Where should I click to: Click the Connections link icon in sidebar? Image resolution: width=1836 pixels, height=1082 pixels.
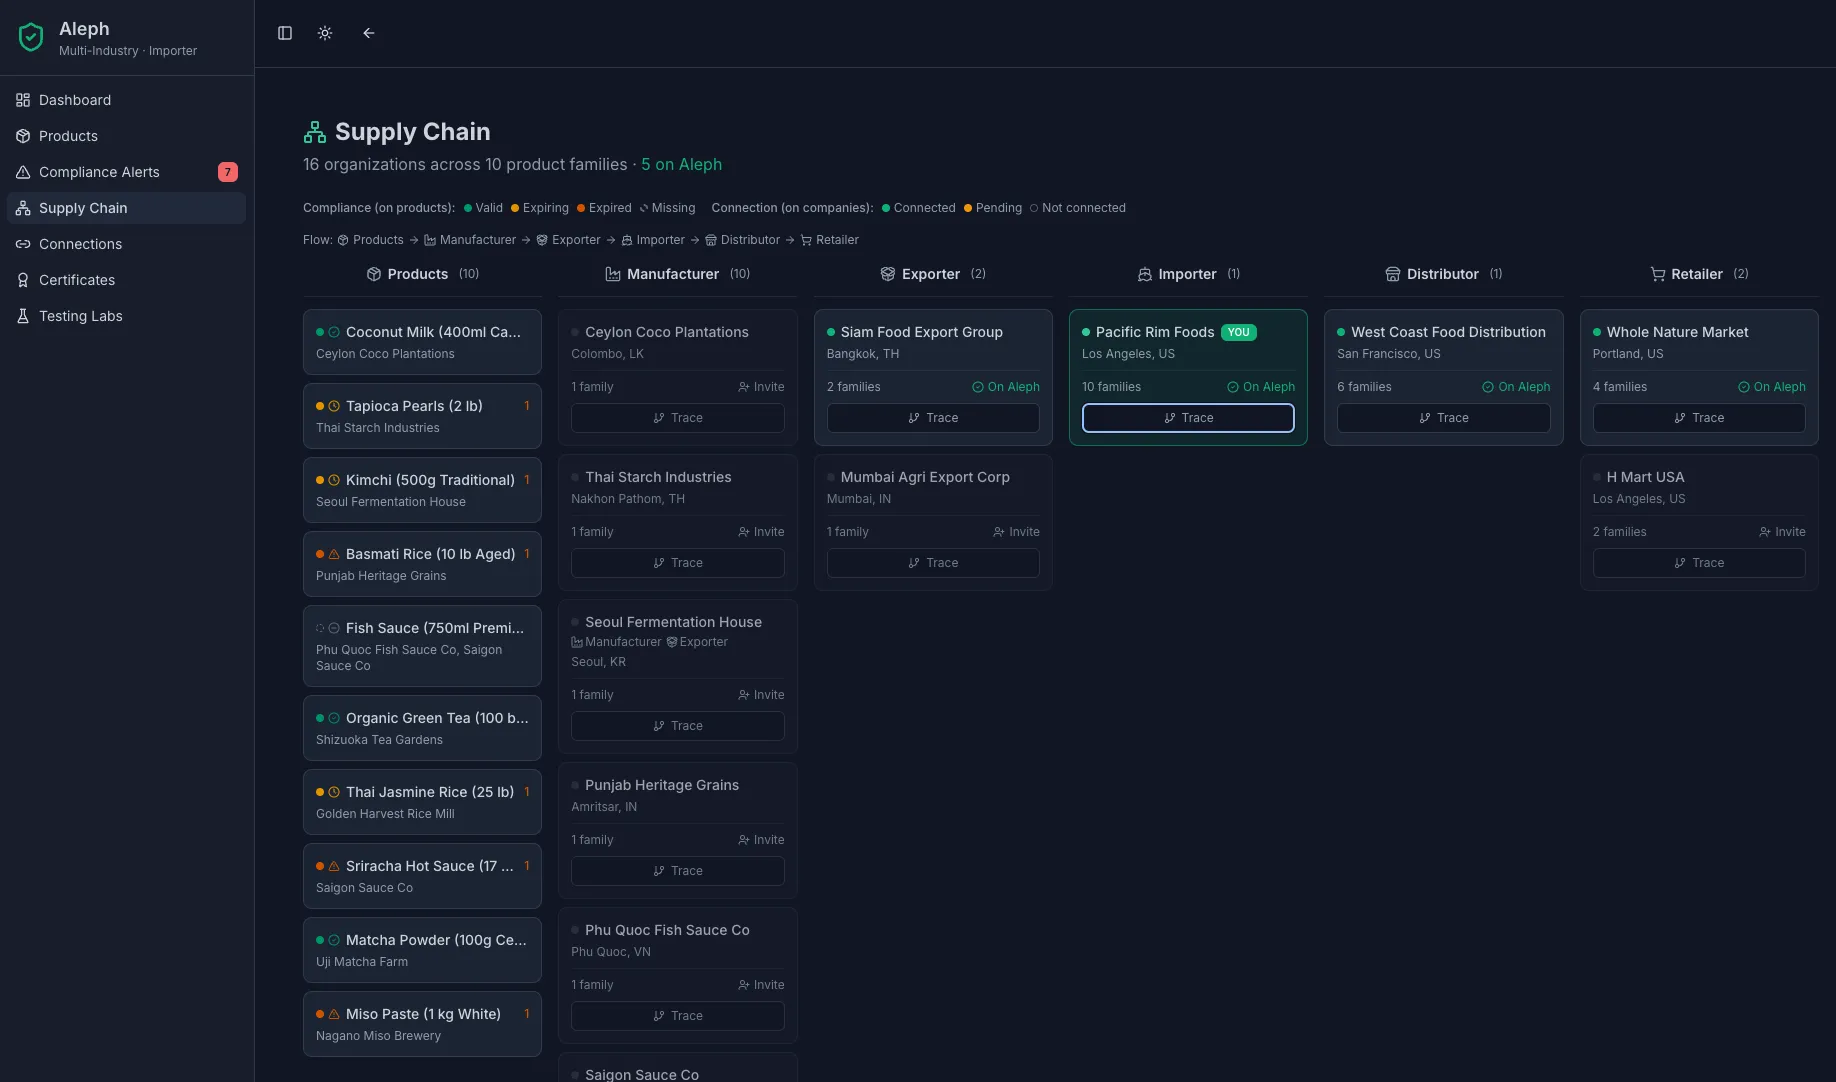click(23, 244)
